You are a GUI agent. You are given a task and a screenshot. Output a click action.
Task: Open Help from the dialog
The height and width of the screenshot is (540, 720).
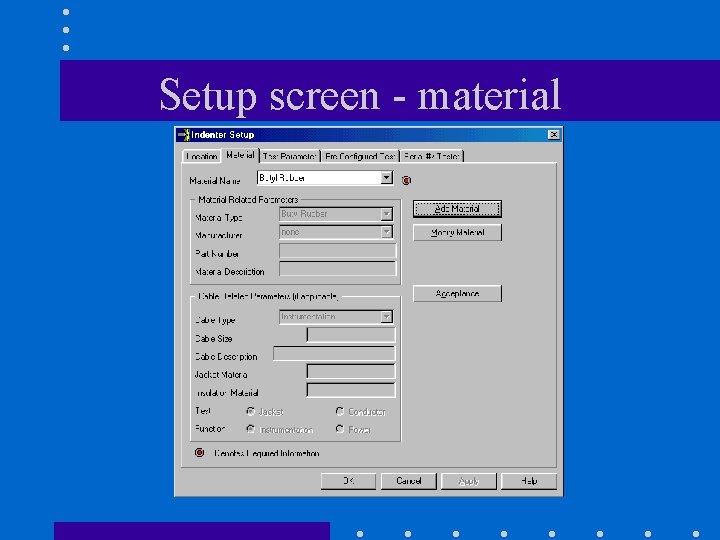coord(529,481)
